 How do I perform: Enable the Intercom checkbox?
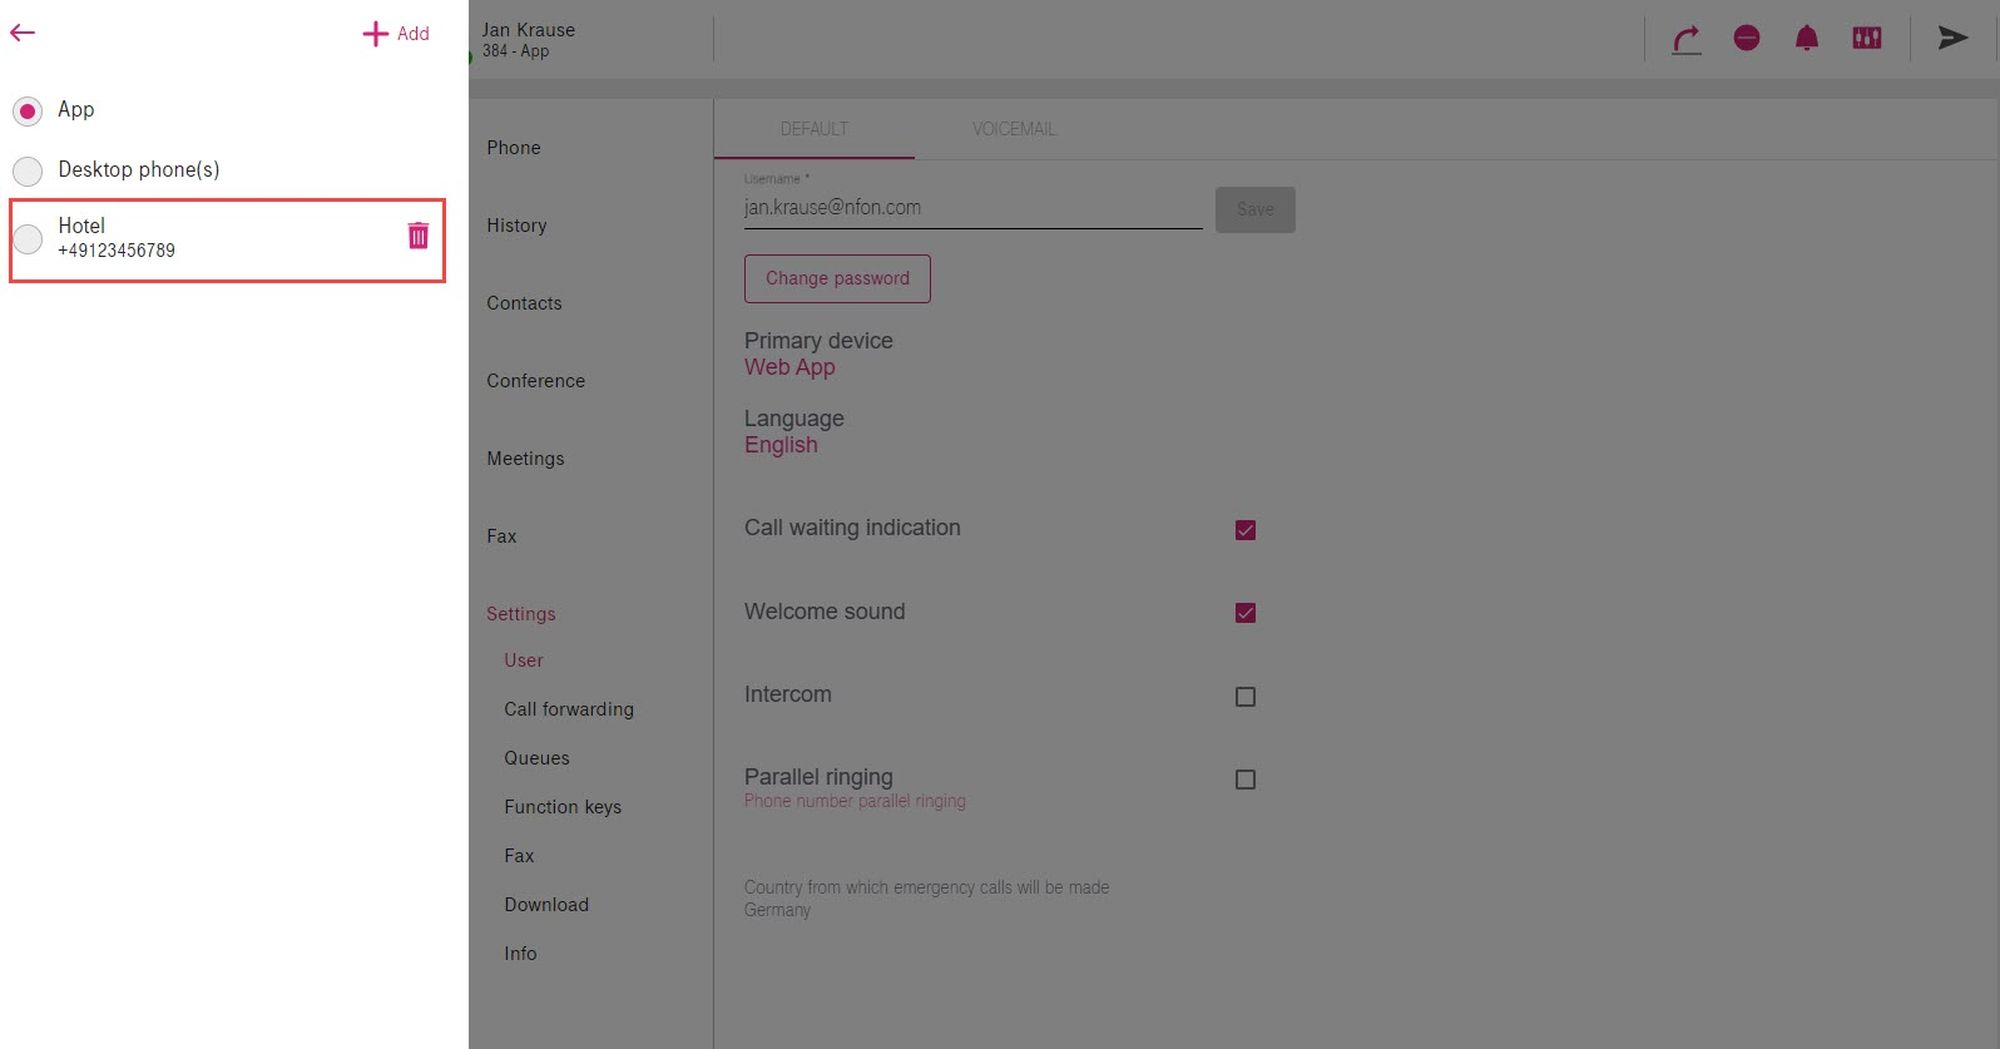pos(1245,697)
